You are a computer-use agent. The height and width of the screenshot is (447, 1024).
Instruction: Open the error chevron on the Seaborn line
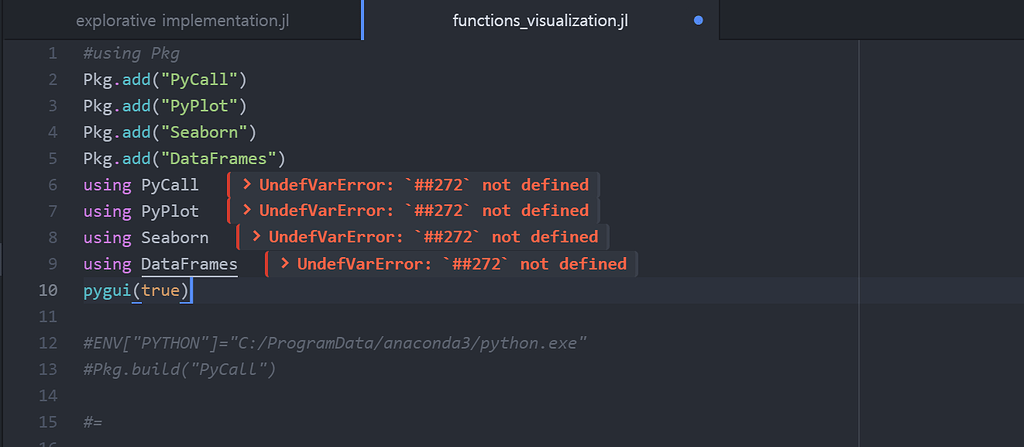(256, 237)
